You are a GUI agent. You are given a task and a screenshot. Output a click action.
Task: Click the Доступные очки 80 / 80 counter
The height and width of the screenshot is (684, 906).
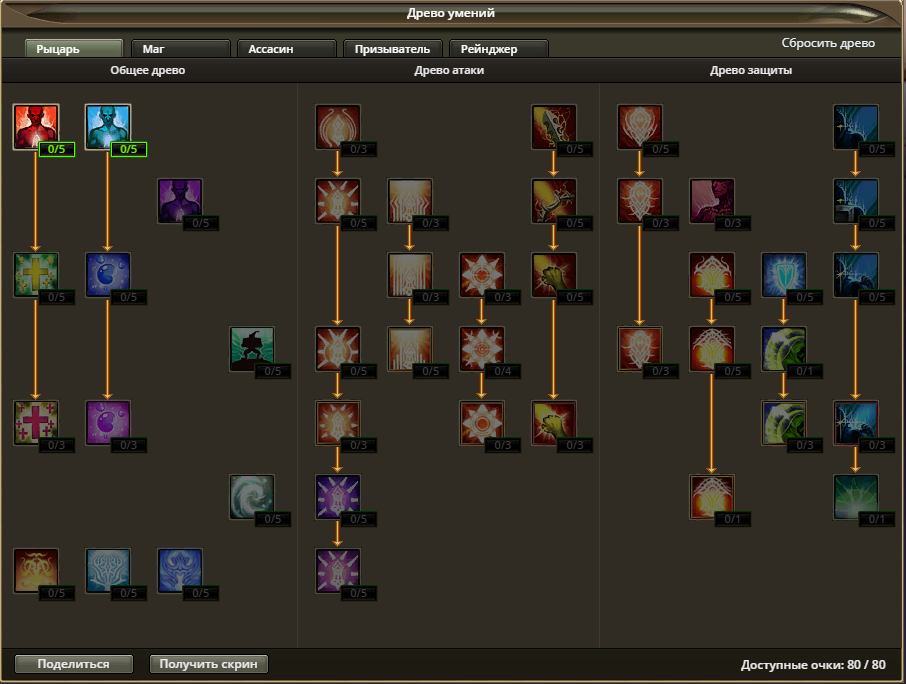coord(813,665)
